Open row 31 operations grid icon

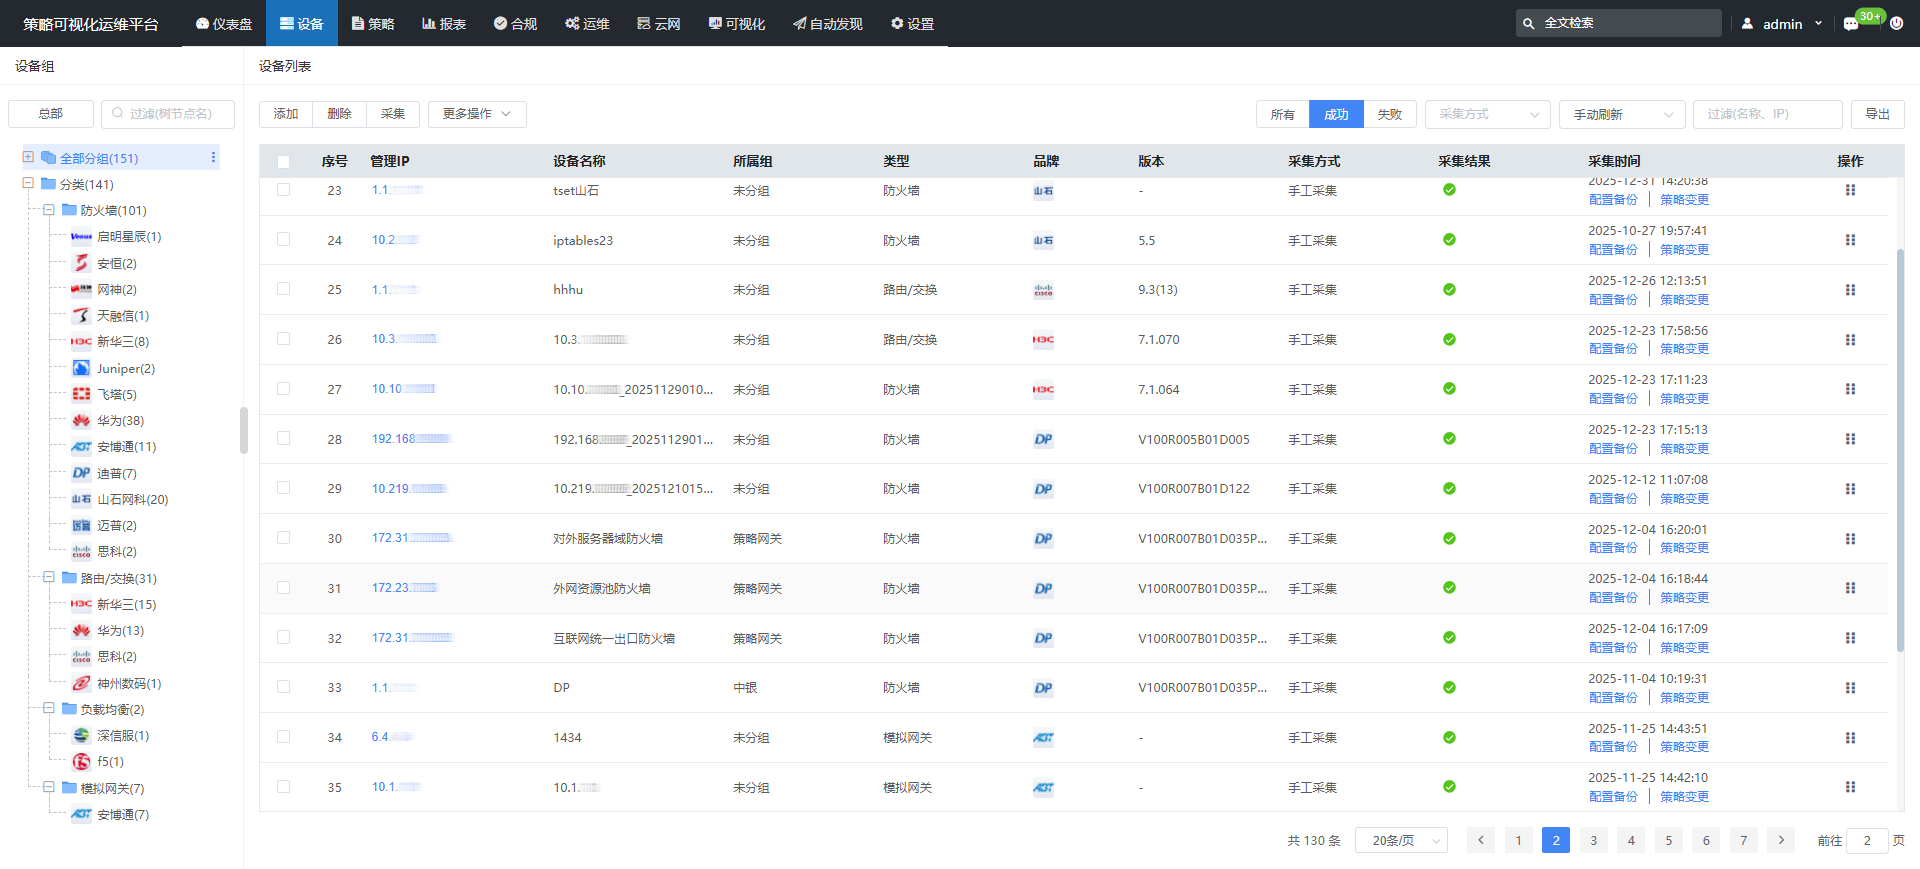coord(1850,589)
